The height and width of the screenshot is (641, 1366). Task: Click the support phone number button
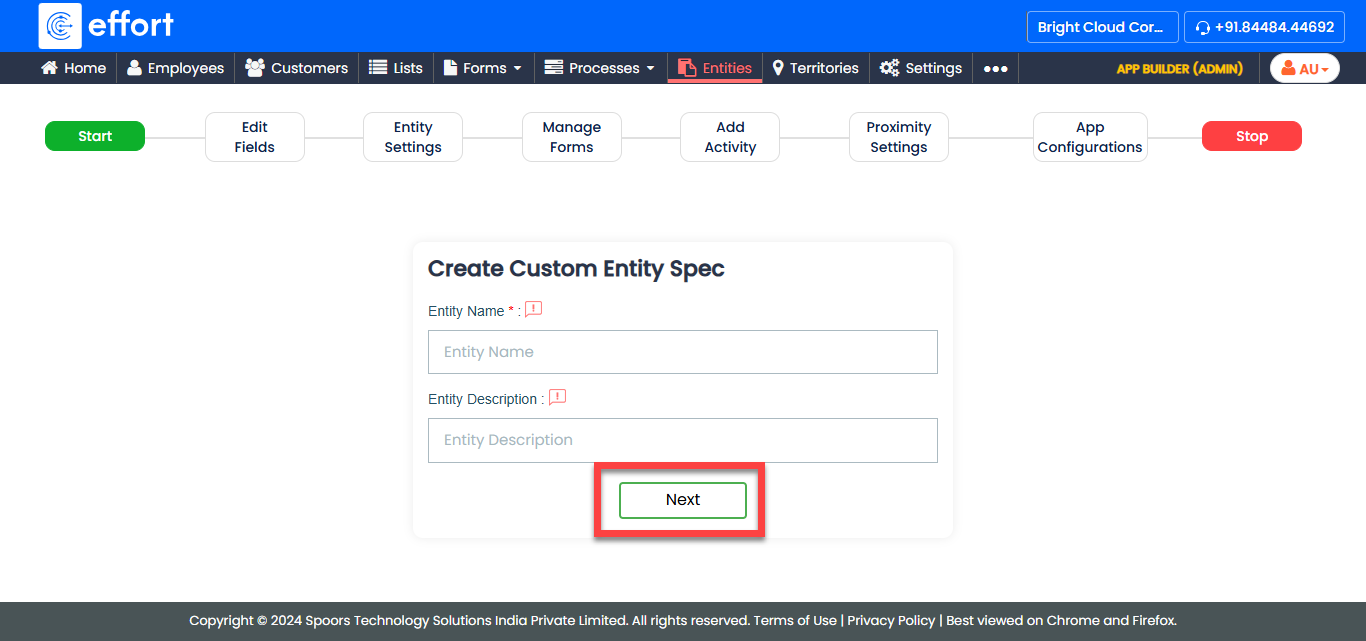coord(1264,27)
